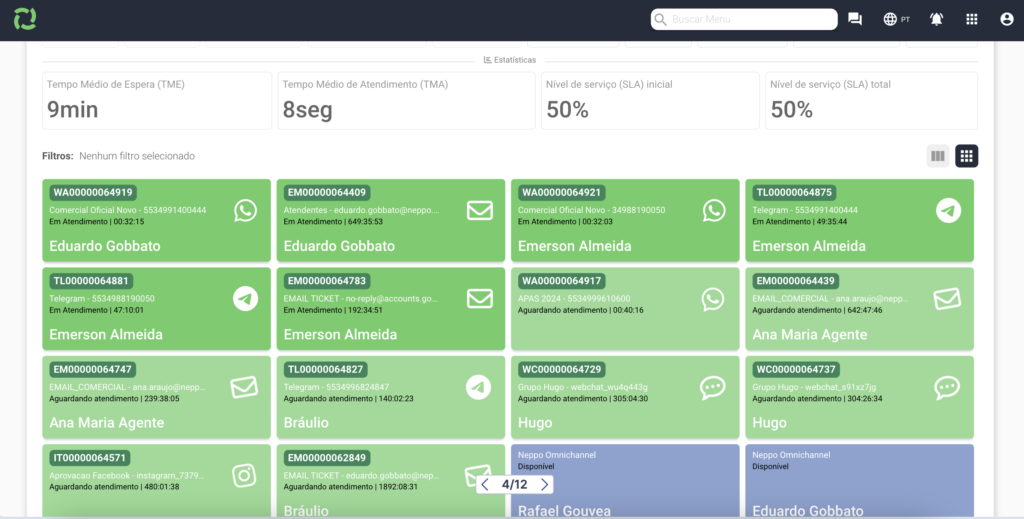Open ticket TL00000064881 card
This screenshot has height=519, width=1024.
[157, 307]
